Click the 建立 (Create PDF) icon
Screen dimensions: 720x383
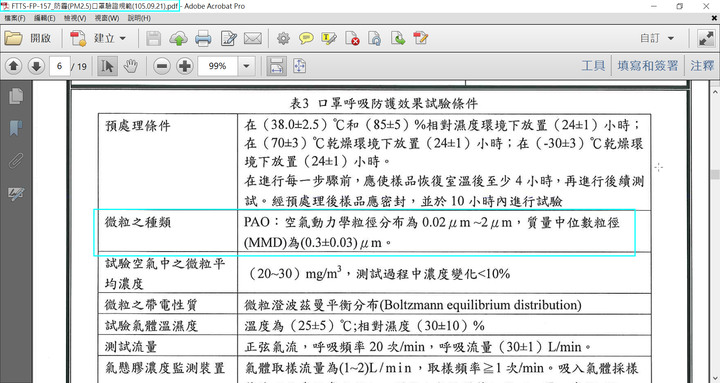pos(78,38)
